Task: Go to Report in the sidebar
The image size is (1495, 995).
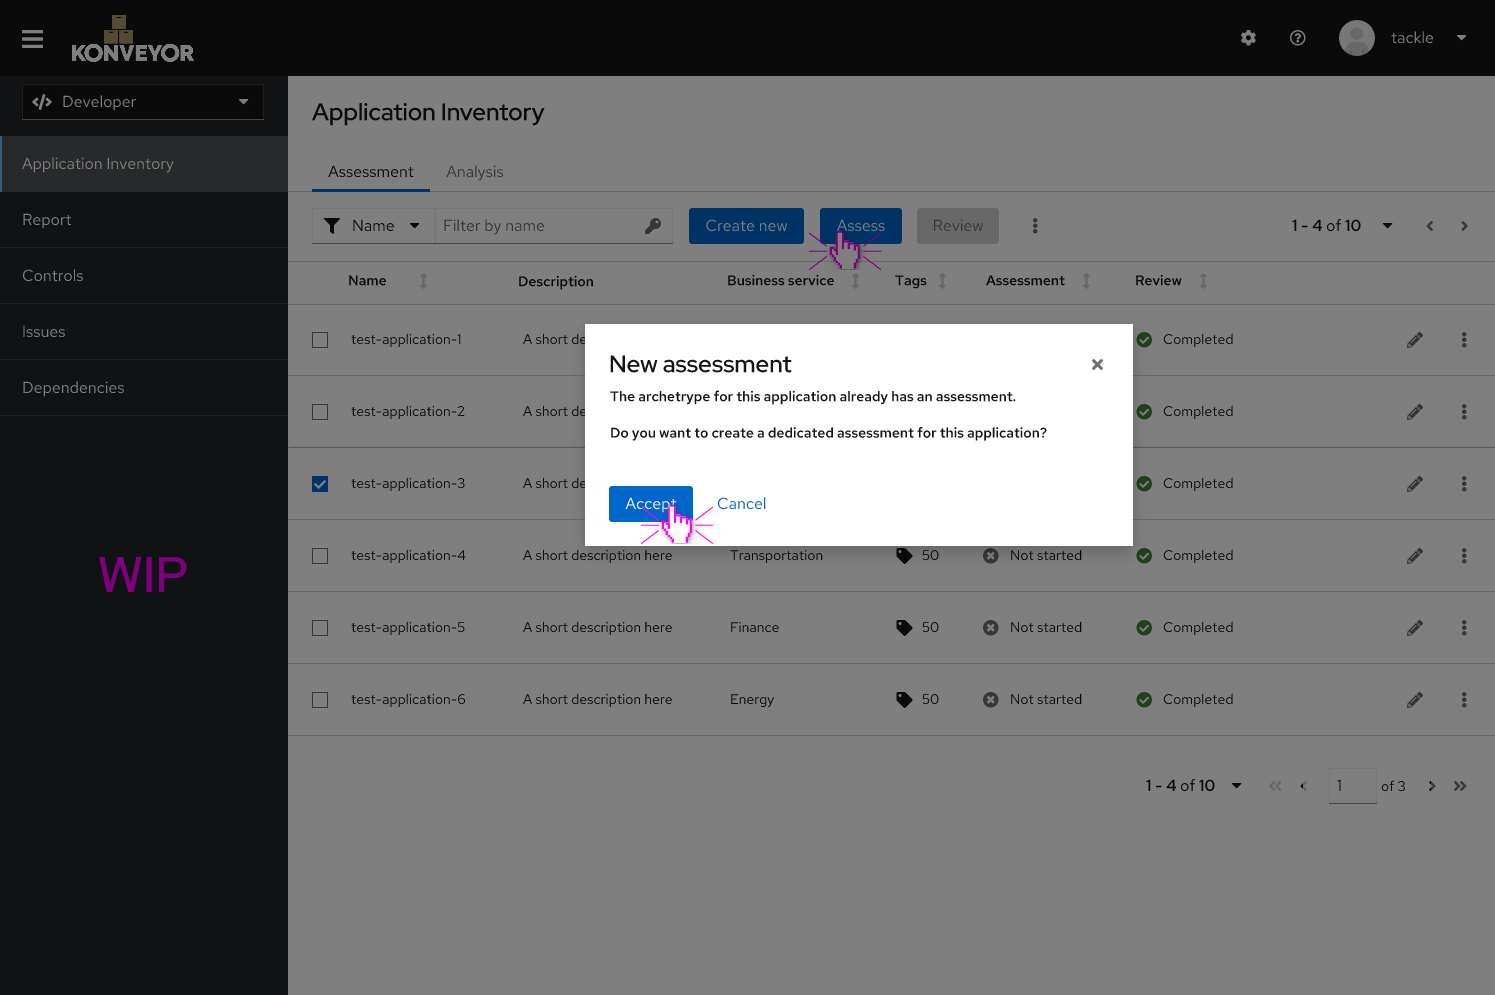Action: pyautogui.click(x=46, y=219)
